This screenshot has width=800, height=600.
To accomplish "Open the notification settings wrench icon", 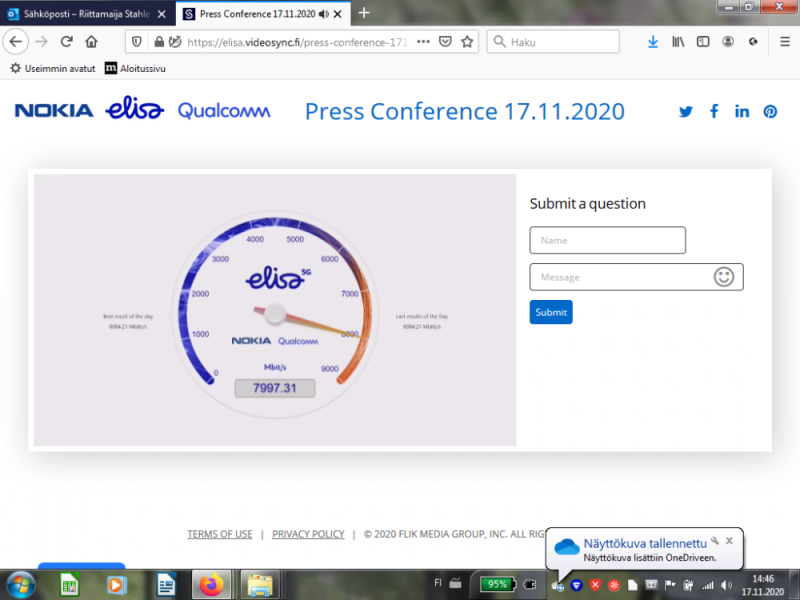I will click(x=715, y=541).
